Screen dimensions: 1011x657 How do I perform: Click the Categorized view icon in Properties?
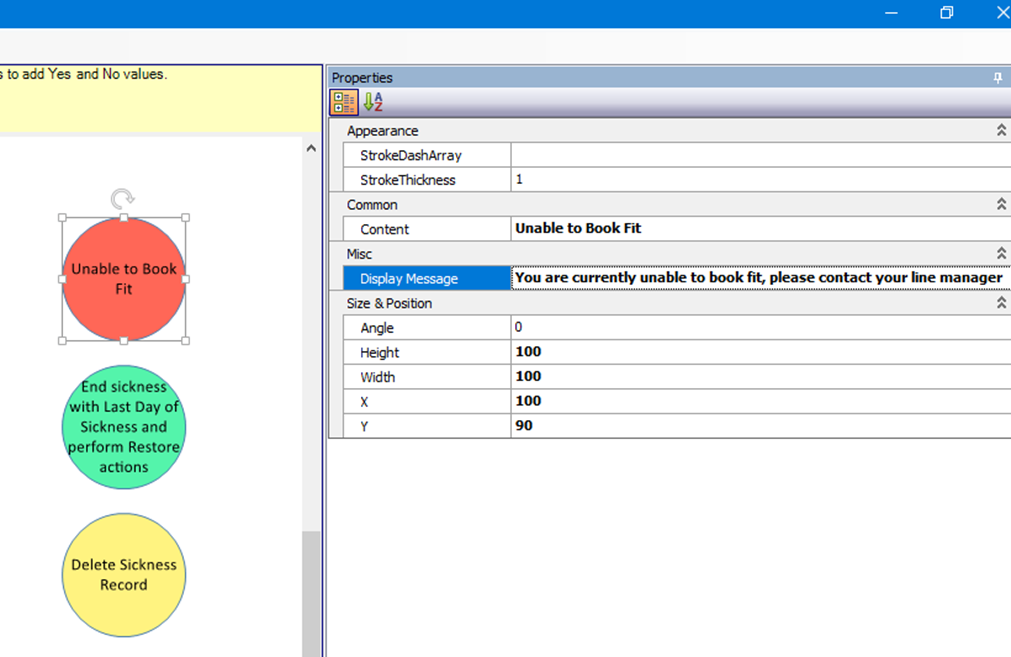point(343,102)
